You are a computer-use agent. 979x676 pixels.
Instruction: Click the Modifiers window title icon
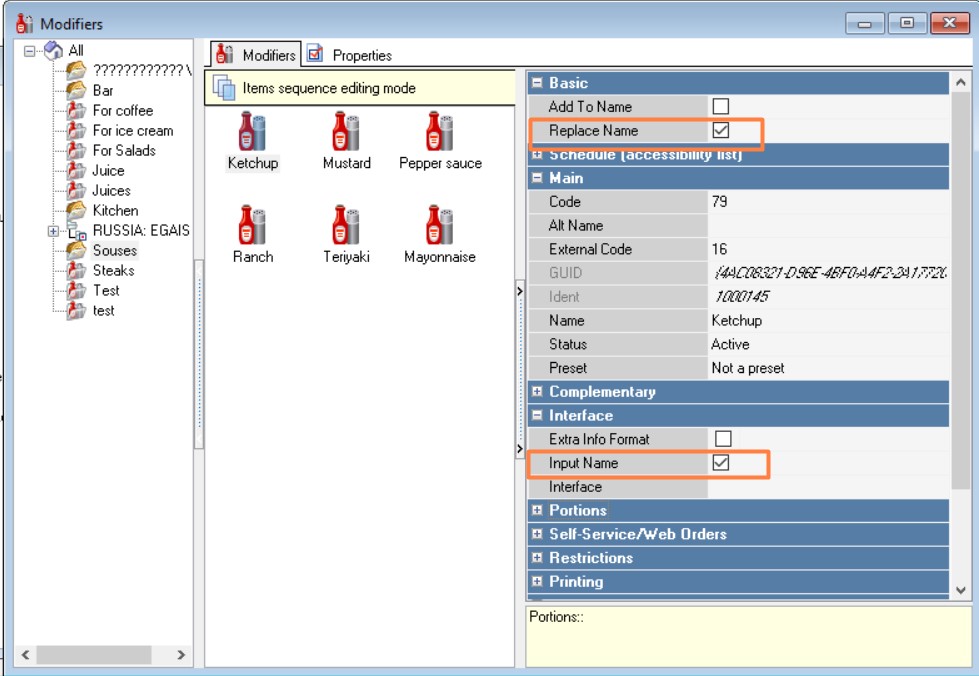coord(24,23)
